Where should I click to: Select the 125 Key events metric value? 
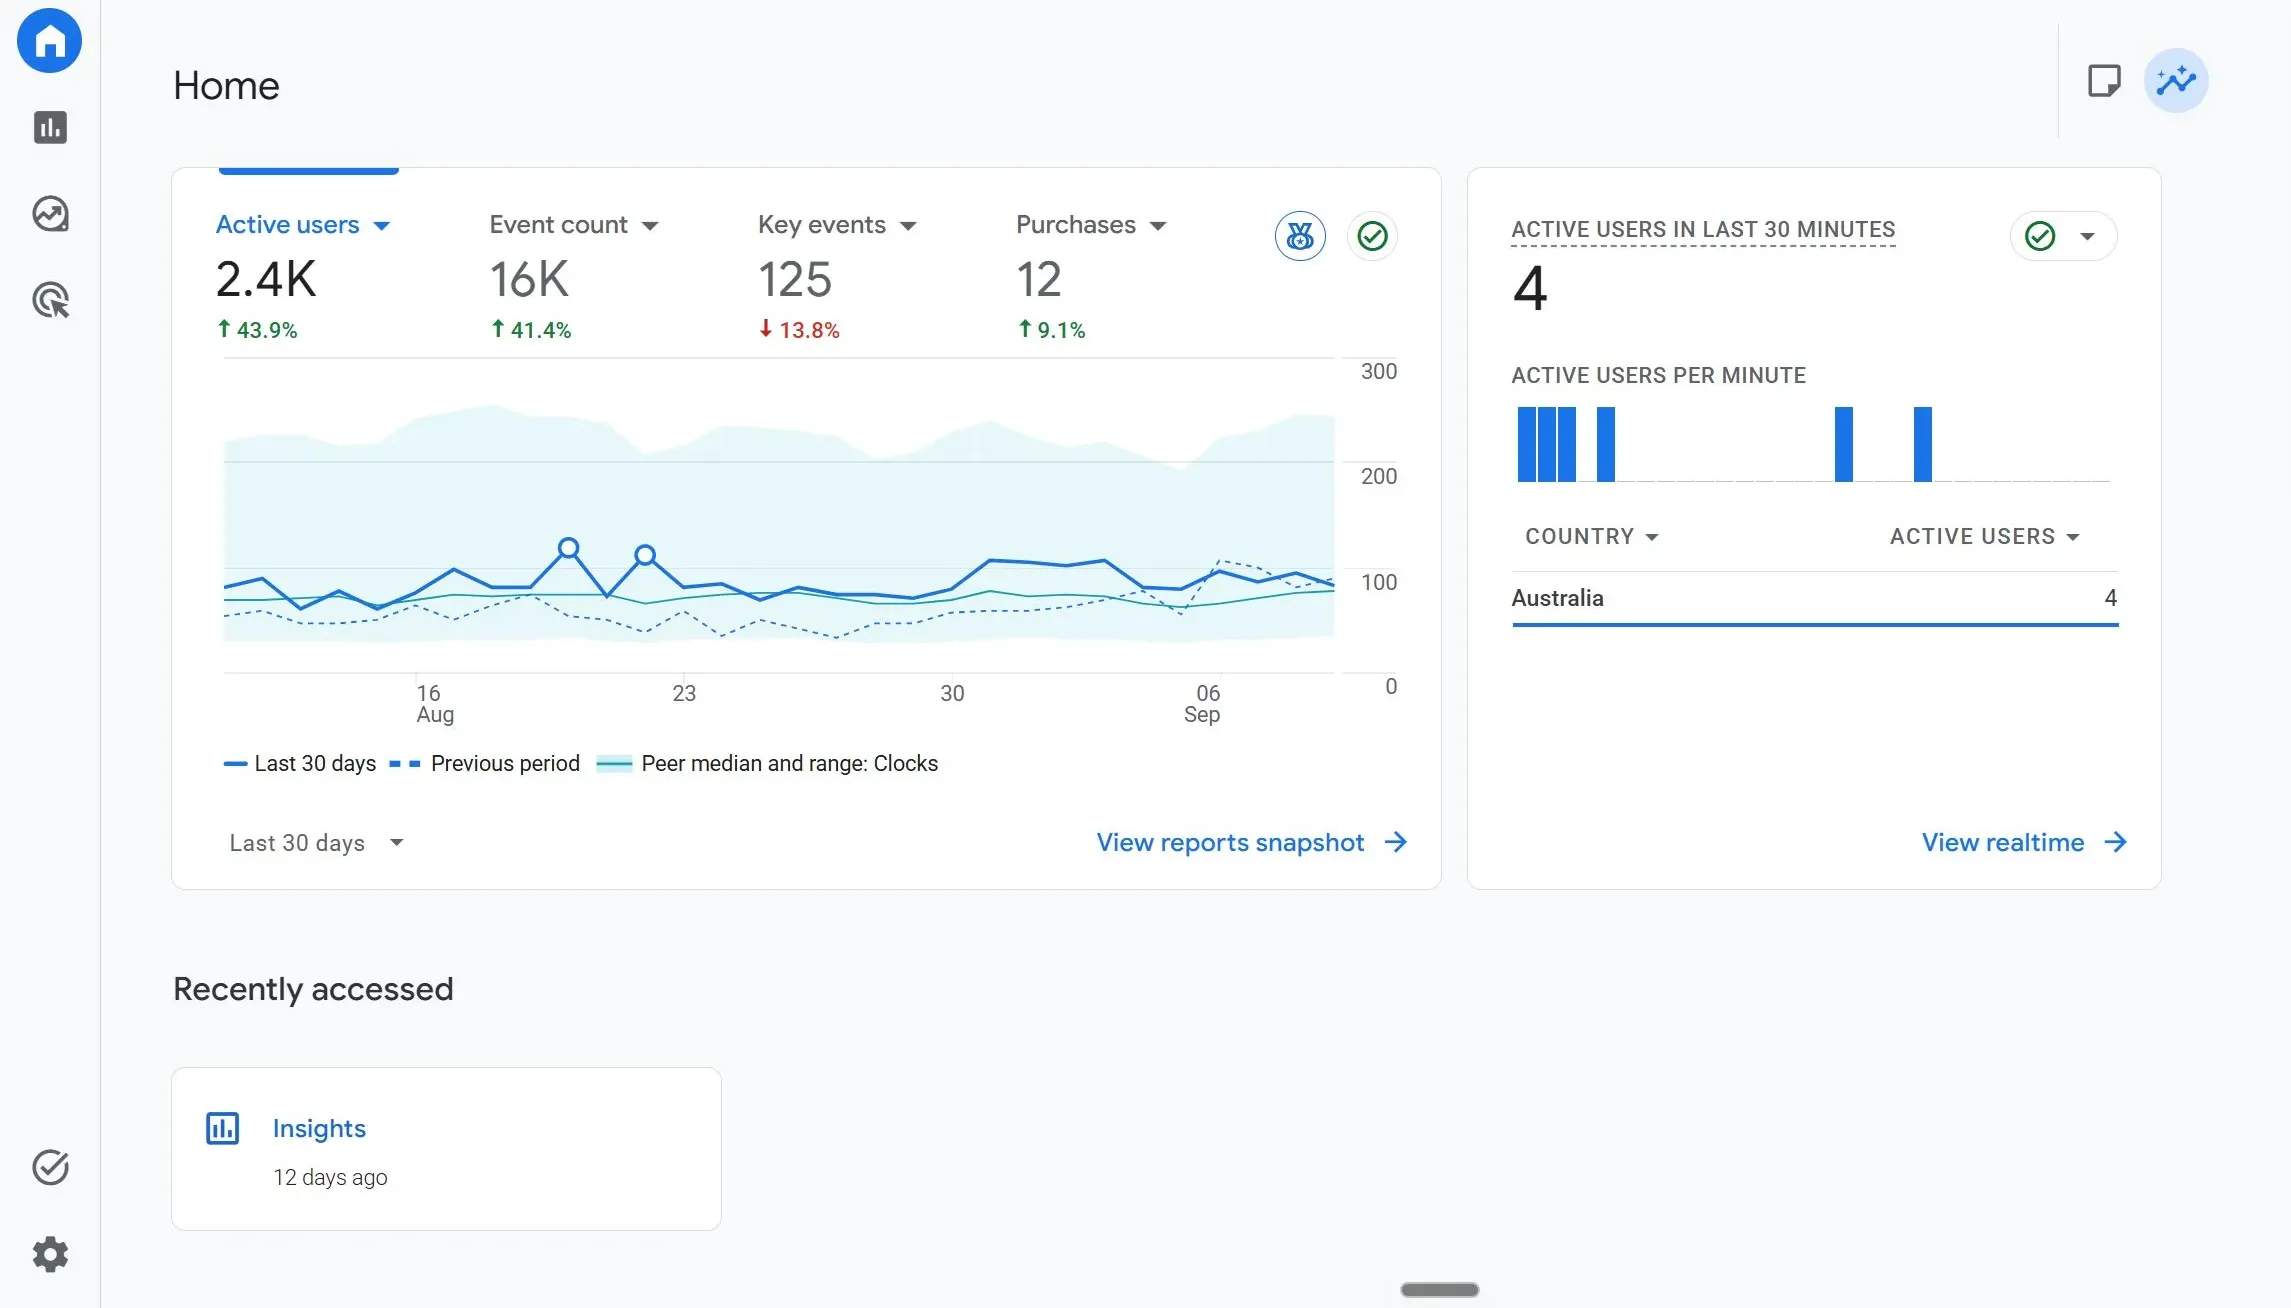(795, 279)
